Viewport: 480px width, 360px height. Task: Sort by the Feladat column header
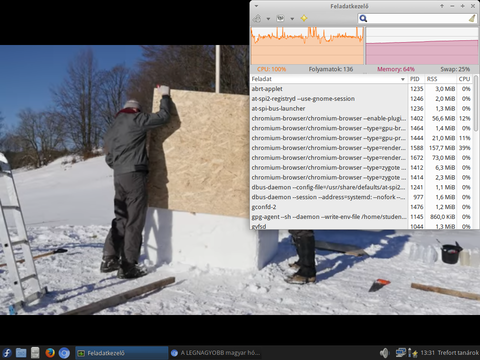tap(329, 79)
